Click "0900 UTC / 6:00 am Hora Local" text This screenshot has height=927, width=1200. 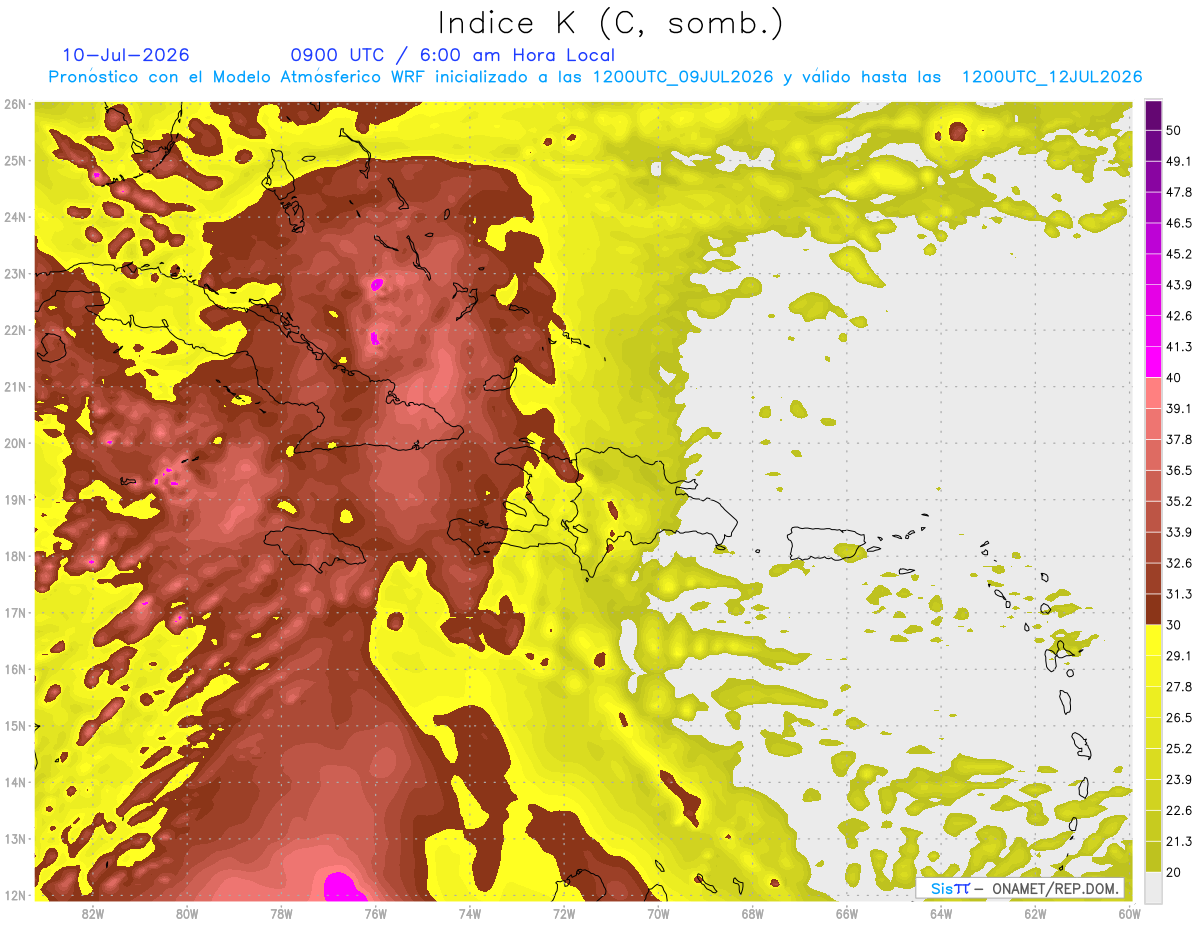(452, 55)
